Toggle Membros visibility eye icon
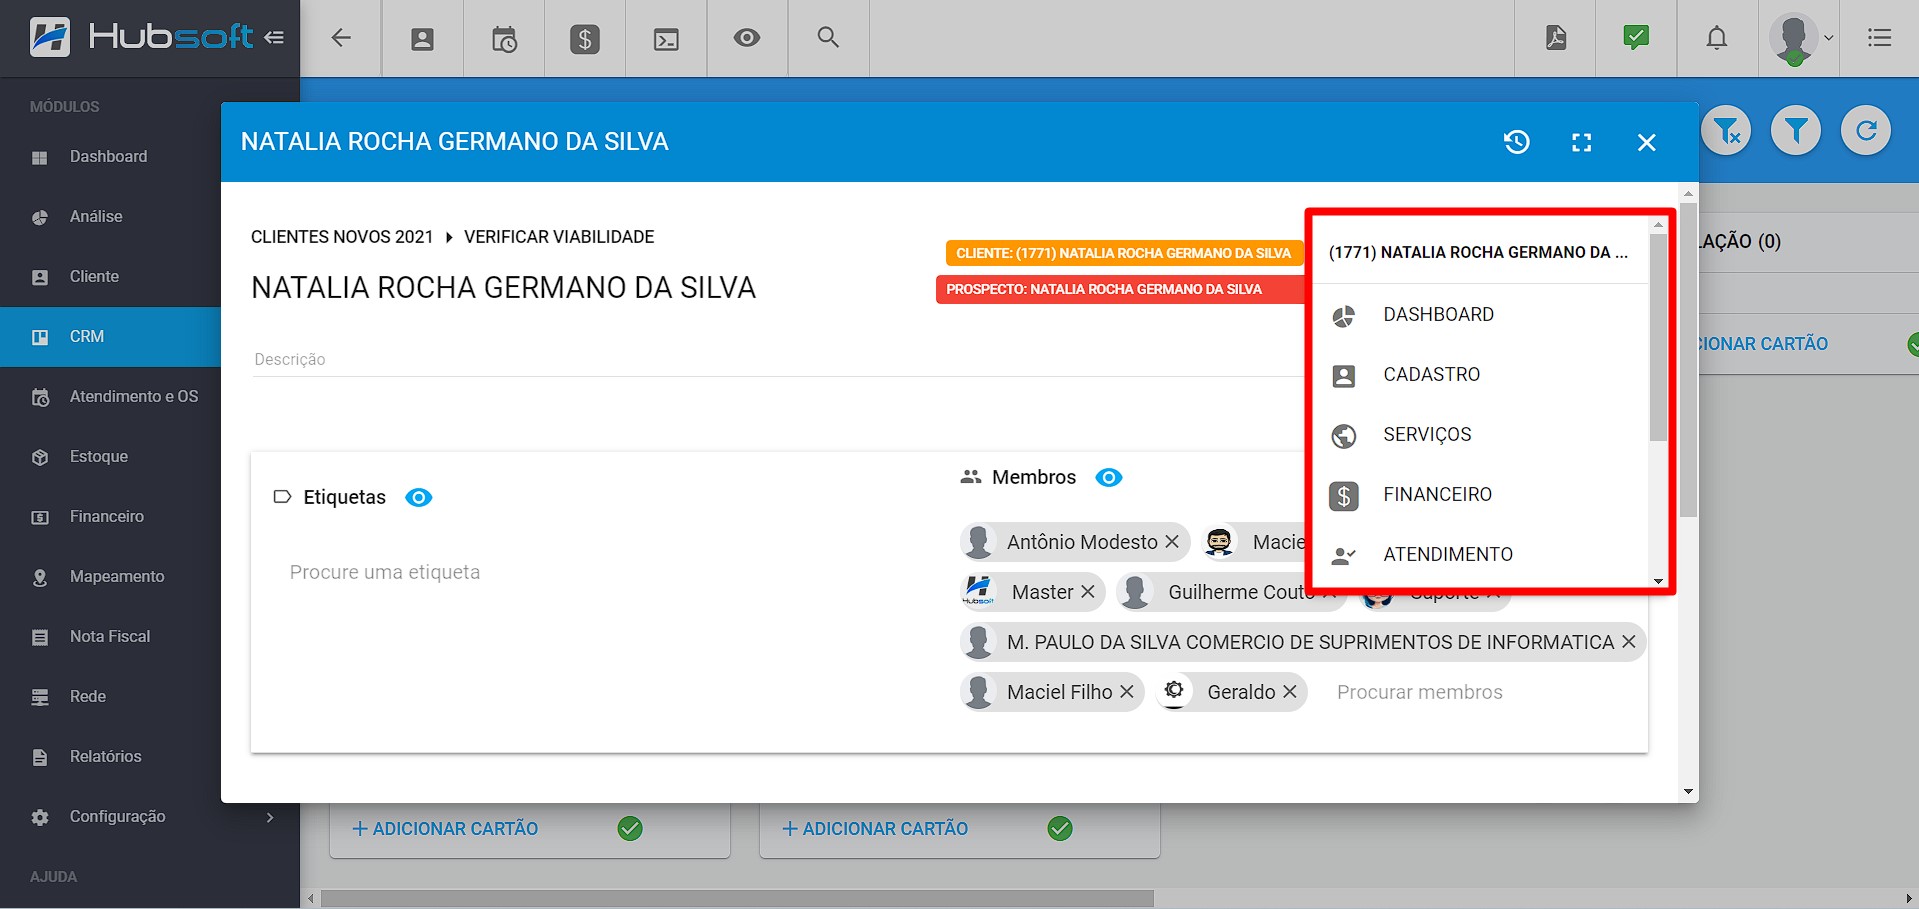The width and height of the screenshot is (1919, 909). [1108, 477]
